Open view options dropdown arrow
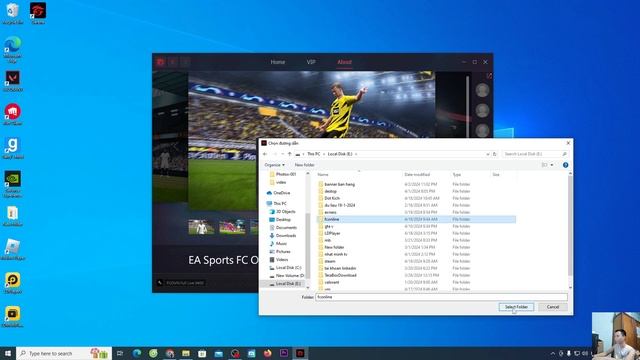The image size is (640, 360). tap(552, 165)
